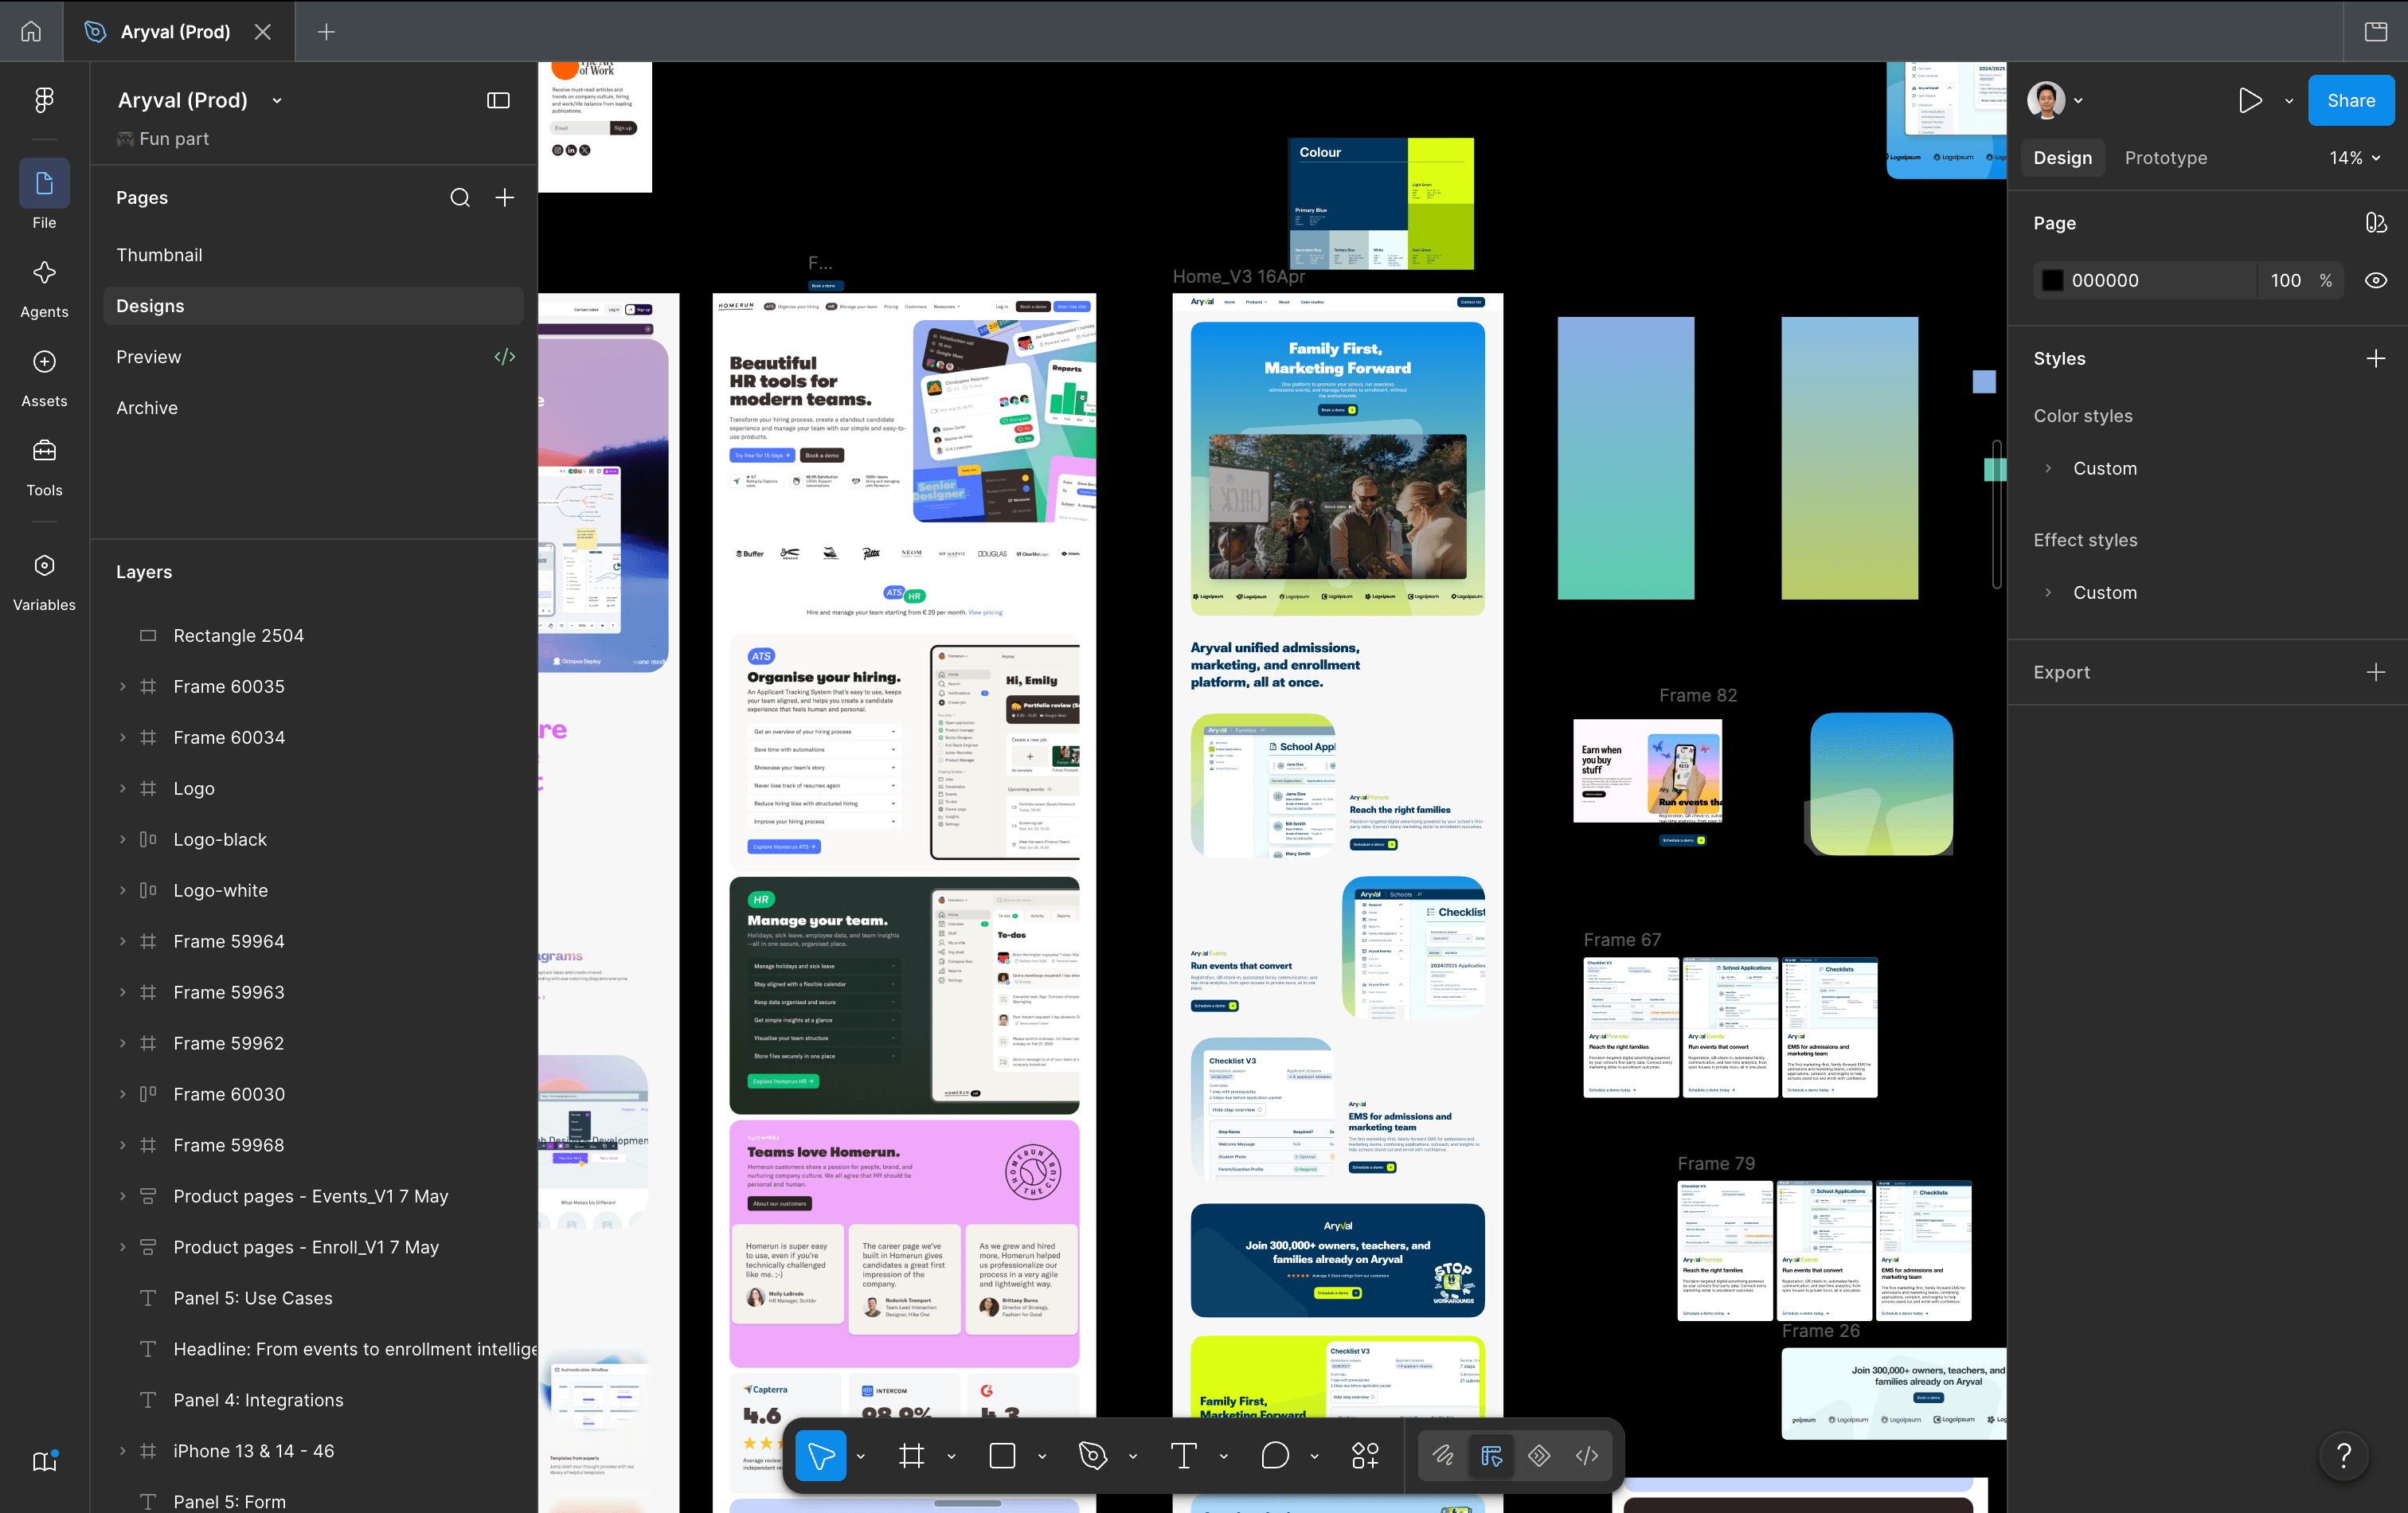This screenshot has height=1513, width=2408.
Task: Open the window panel icon at top right
Action: [x=2376, y=32]
